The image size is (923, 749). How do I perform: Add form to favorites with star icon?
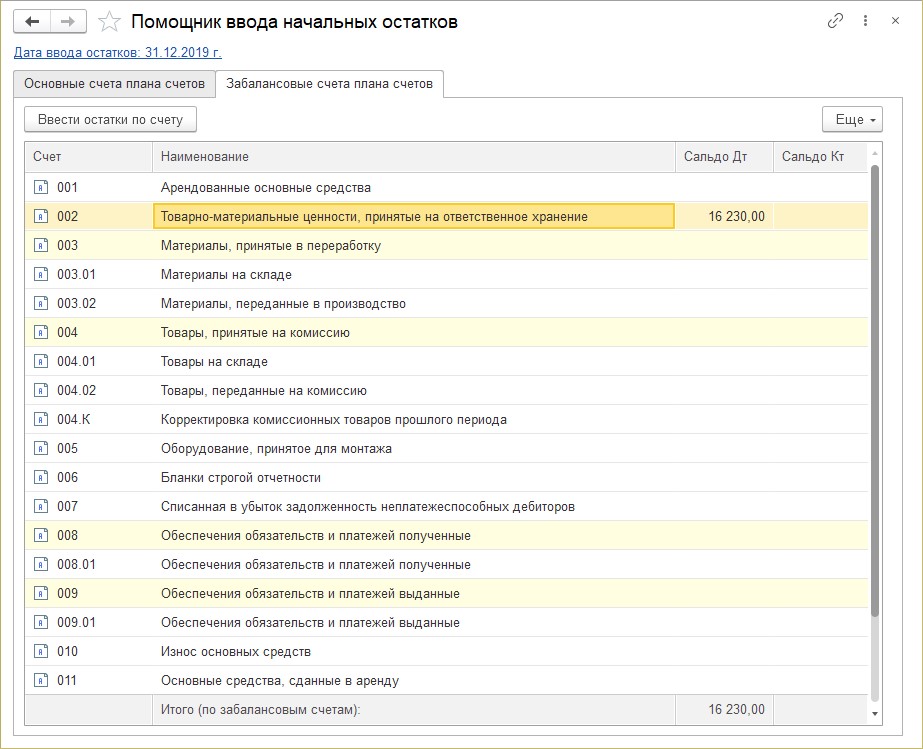(x=109, y=22)
